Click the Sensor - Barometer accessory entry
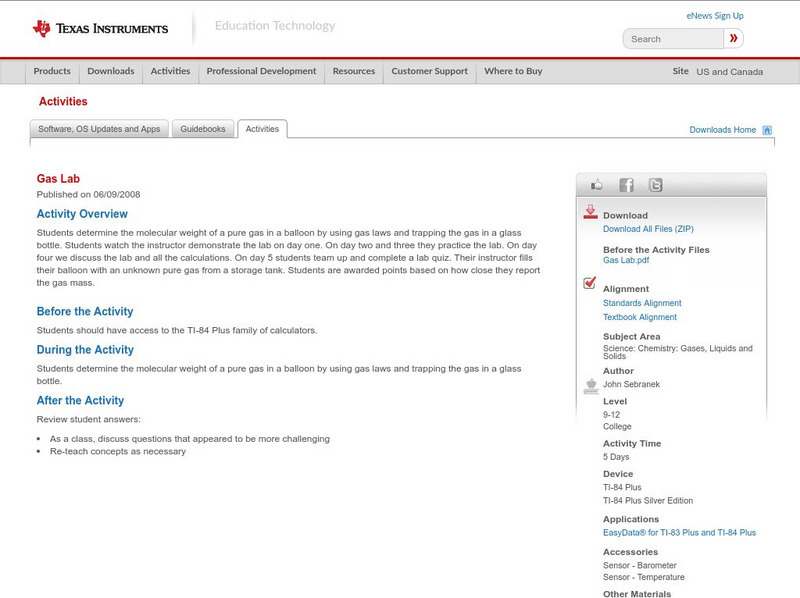 (x=640, y=565)
